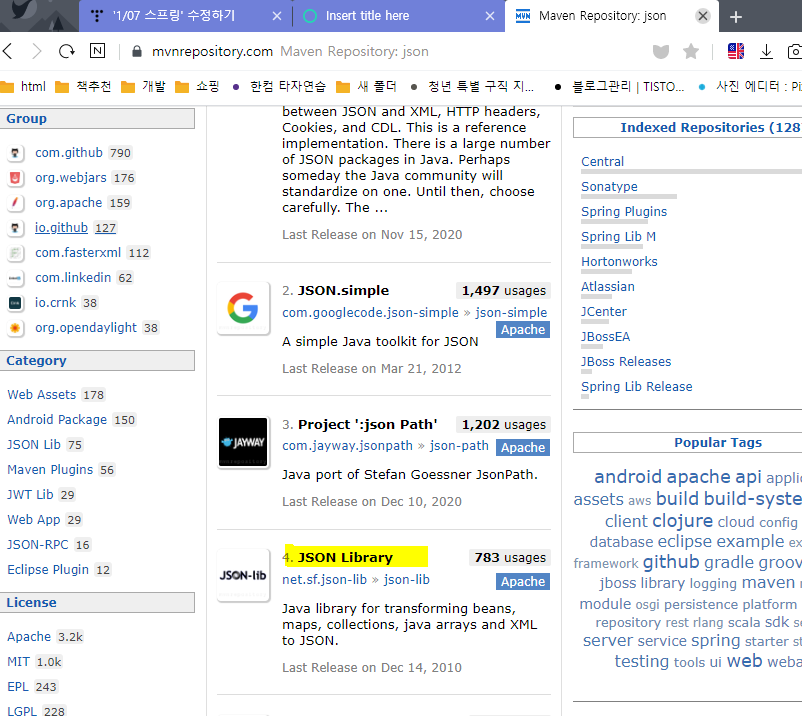Open the Web Assets category

click(41, 395)
